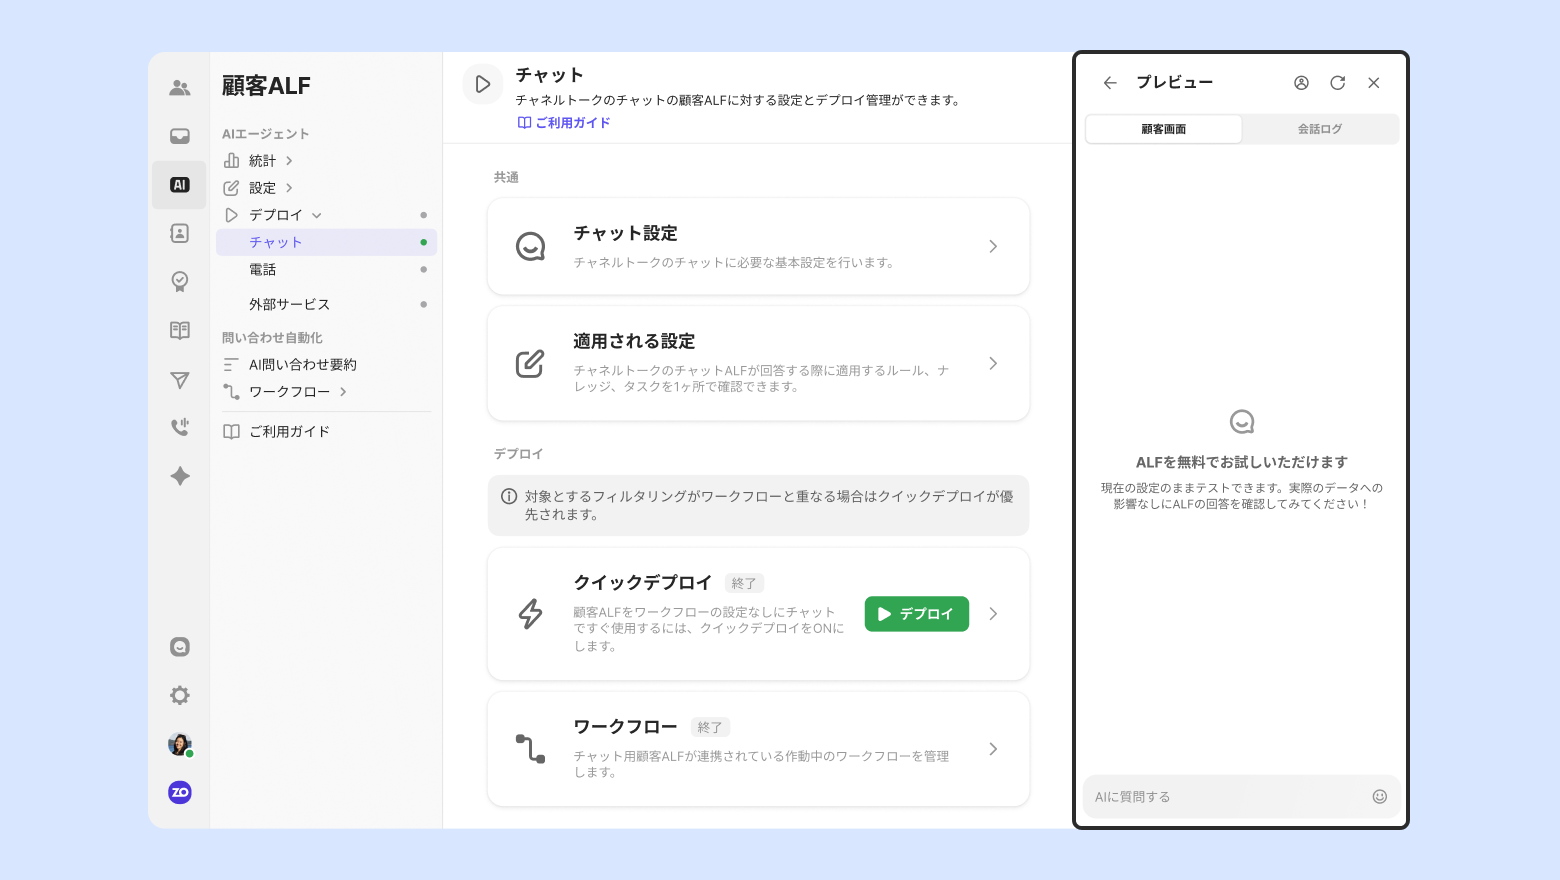
Task: Open the phone call icon in the sidebar
Action: [180, 427]
